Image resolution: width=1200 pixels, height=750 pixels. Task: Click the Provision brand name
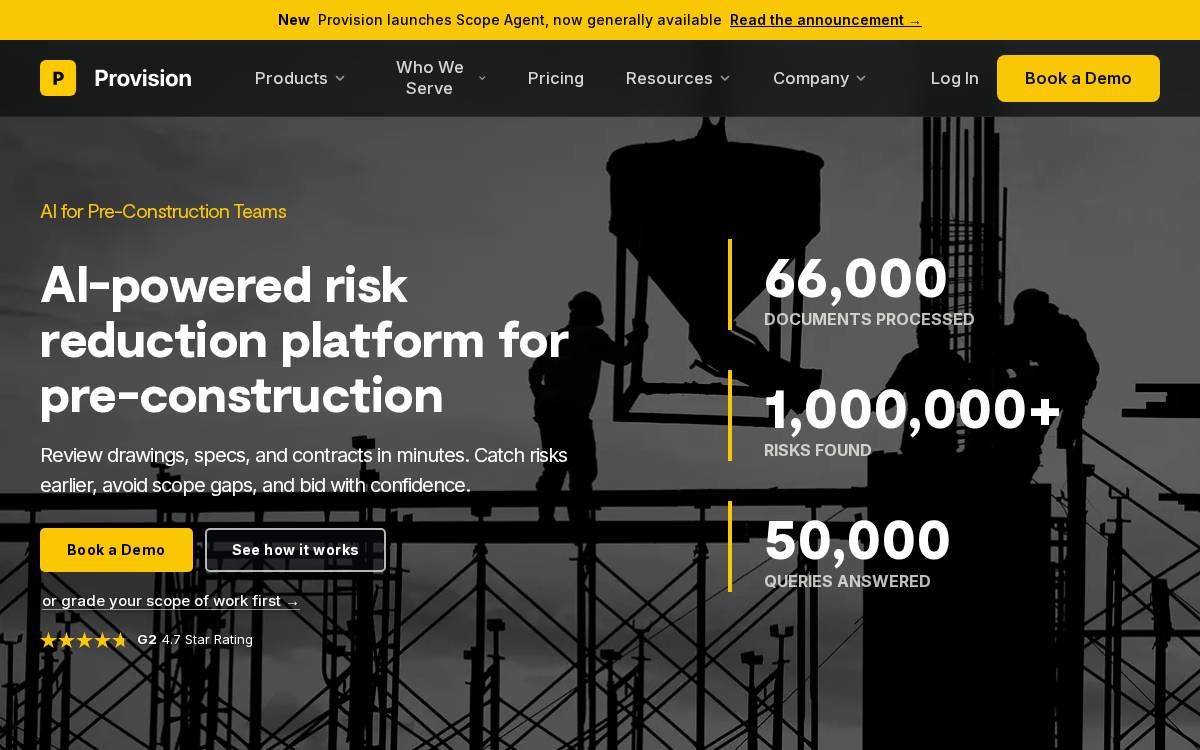pyautogui.click(x=143, y=78)
